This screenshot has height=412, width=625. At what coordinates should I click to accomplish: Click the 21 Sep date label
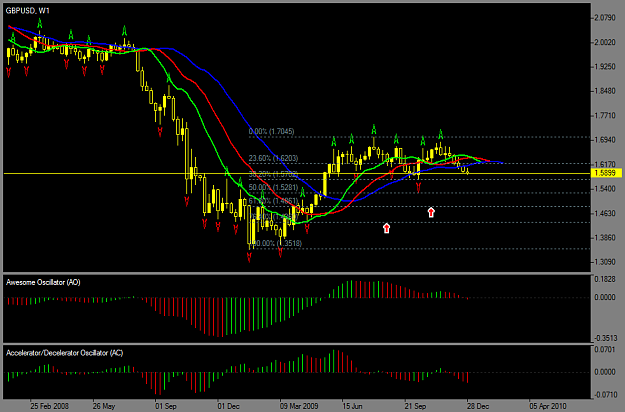(x=415, y=406)
